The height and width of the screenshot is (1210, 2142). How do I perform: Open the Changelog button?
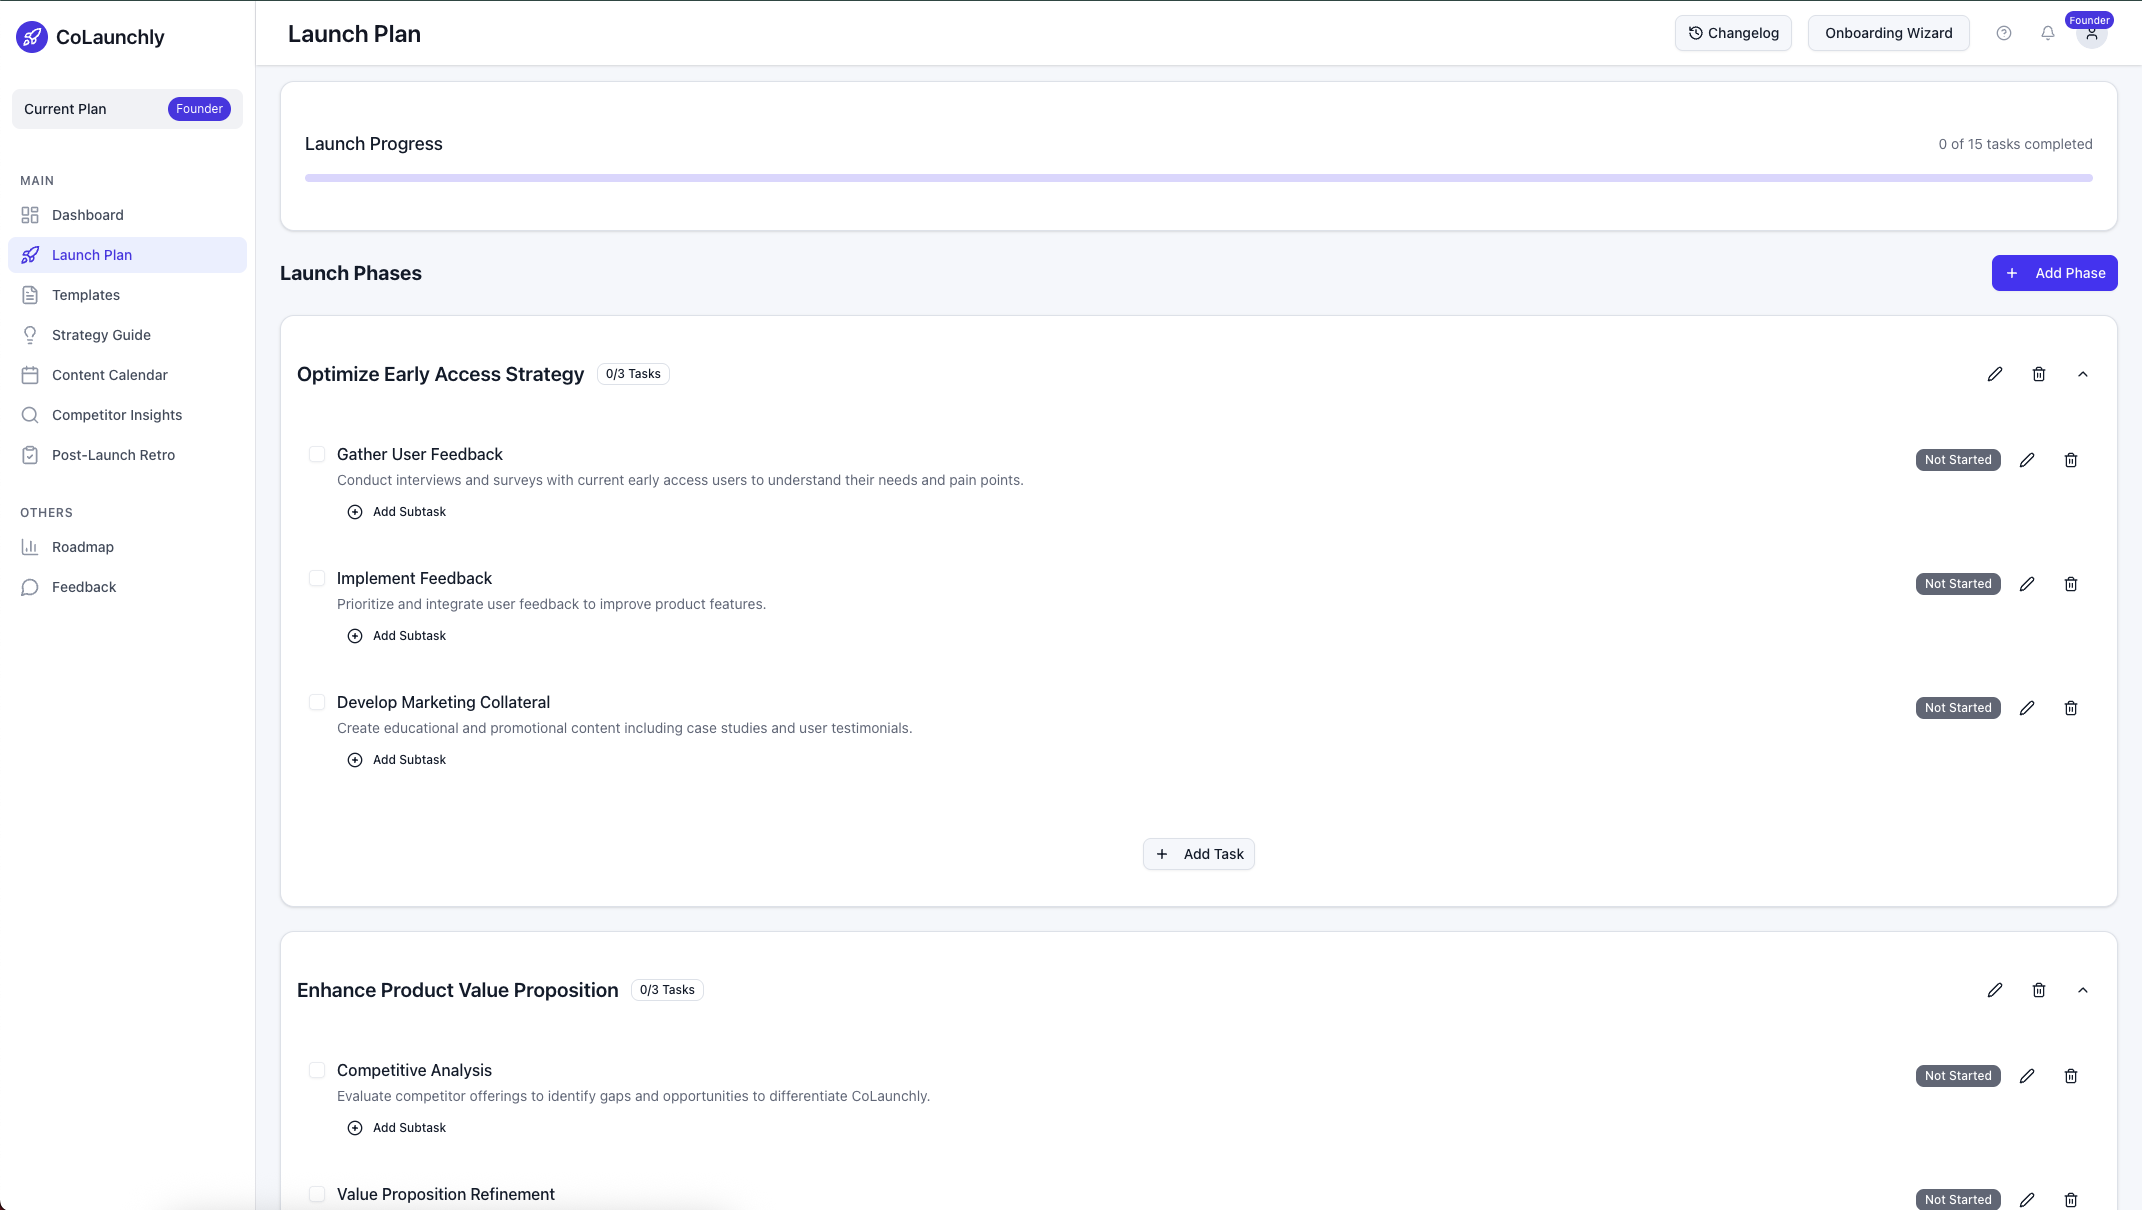1733,33
